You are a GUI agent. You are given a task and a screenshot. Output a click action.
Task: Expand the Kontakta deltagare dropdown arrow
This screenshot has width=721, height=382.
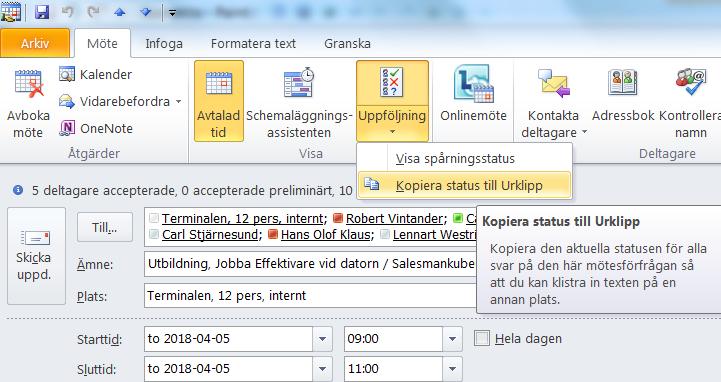click(x=584, y=132)
